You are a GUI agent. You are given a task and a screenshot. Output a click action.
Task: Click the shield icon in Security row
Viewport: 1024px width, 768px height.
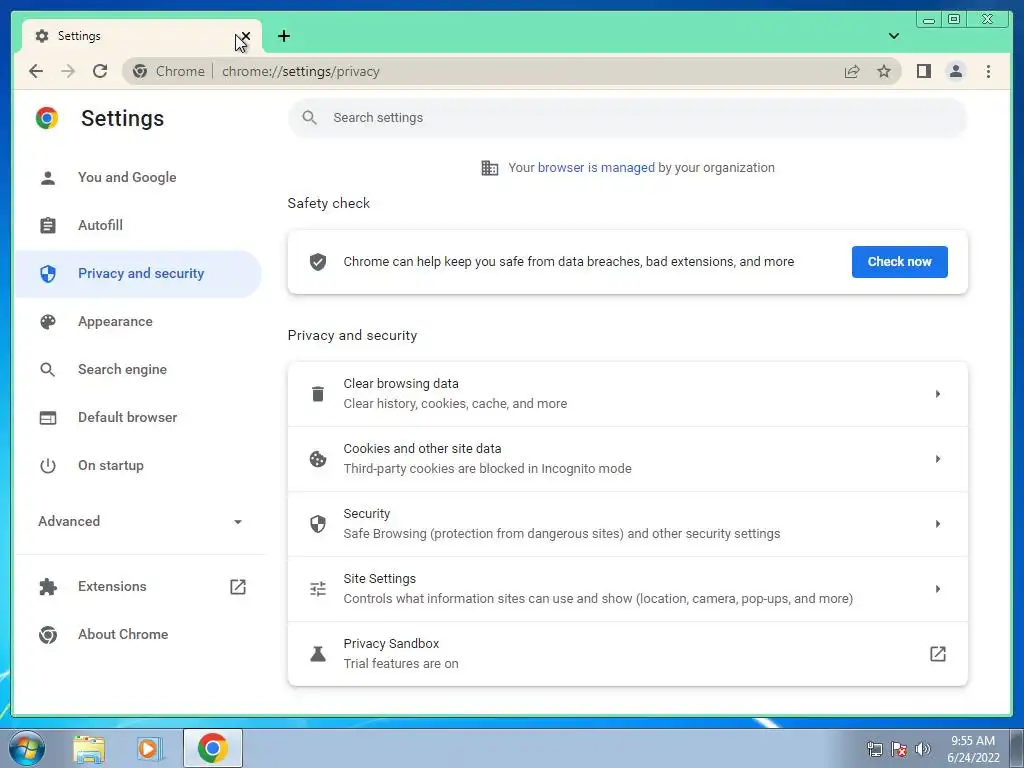[x=317, y=524]
